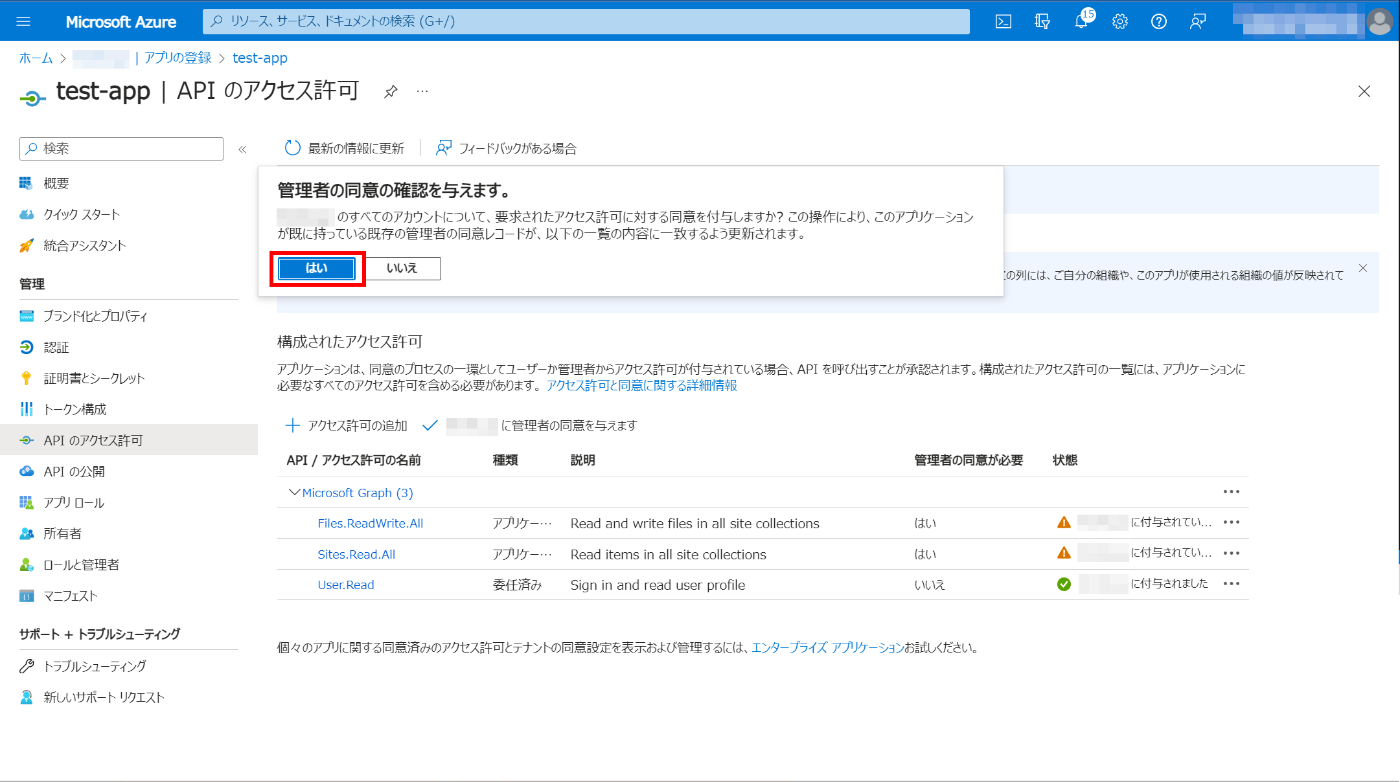Decline consent with いいえ

[x=402, y=268]
